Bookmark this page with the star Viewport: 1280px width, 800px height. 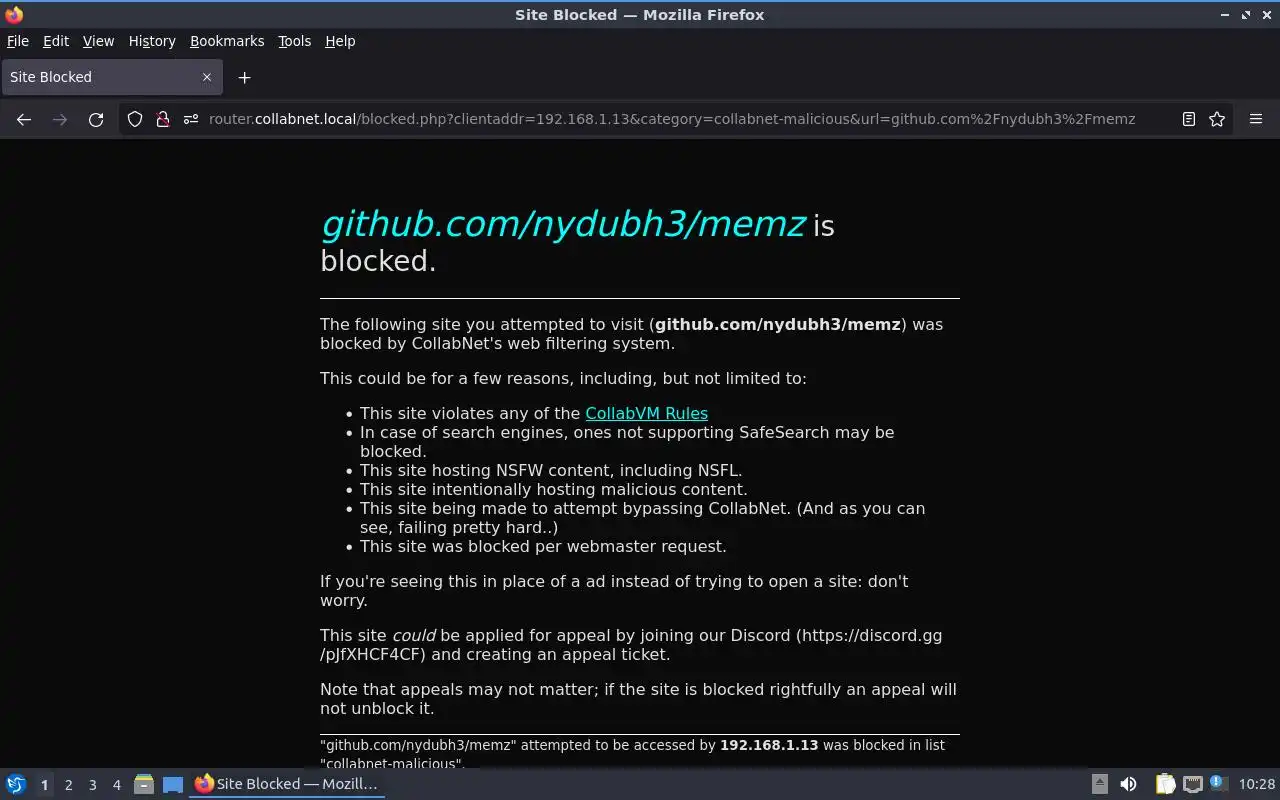(1217, 119)
